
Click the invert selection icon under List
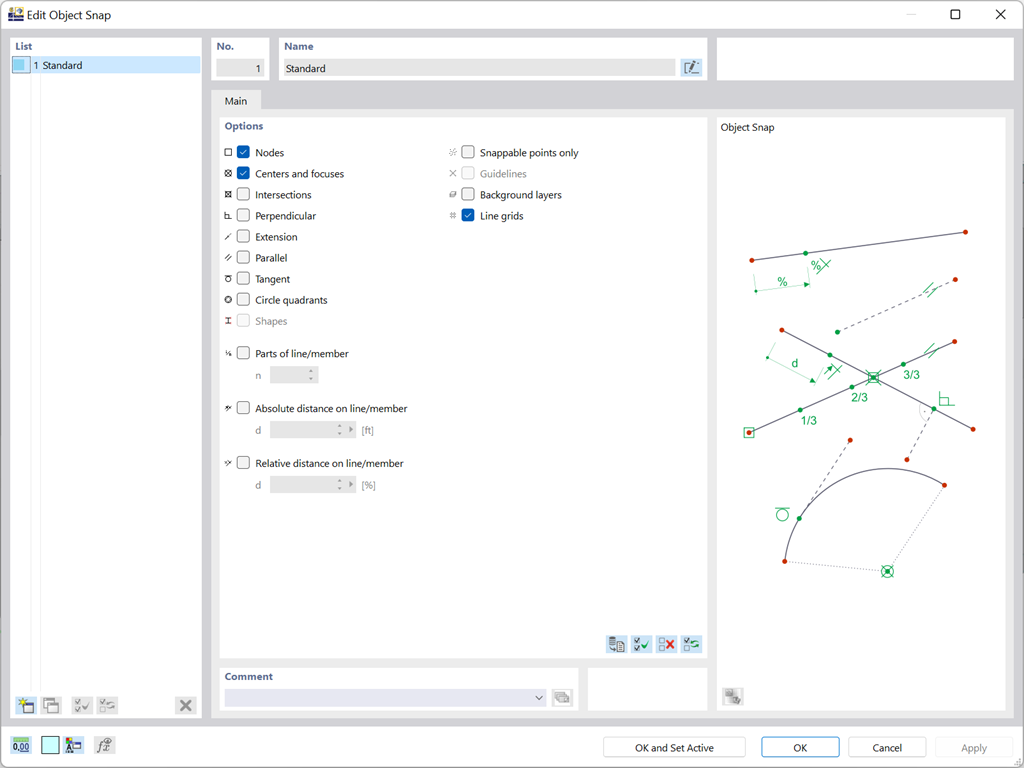107,705
